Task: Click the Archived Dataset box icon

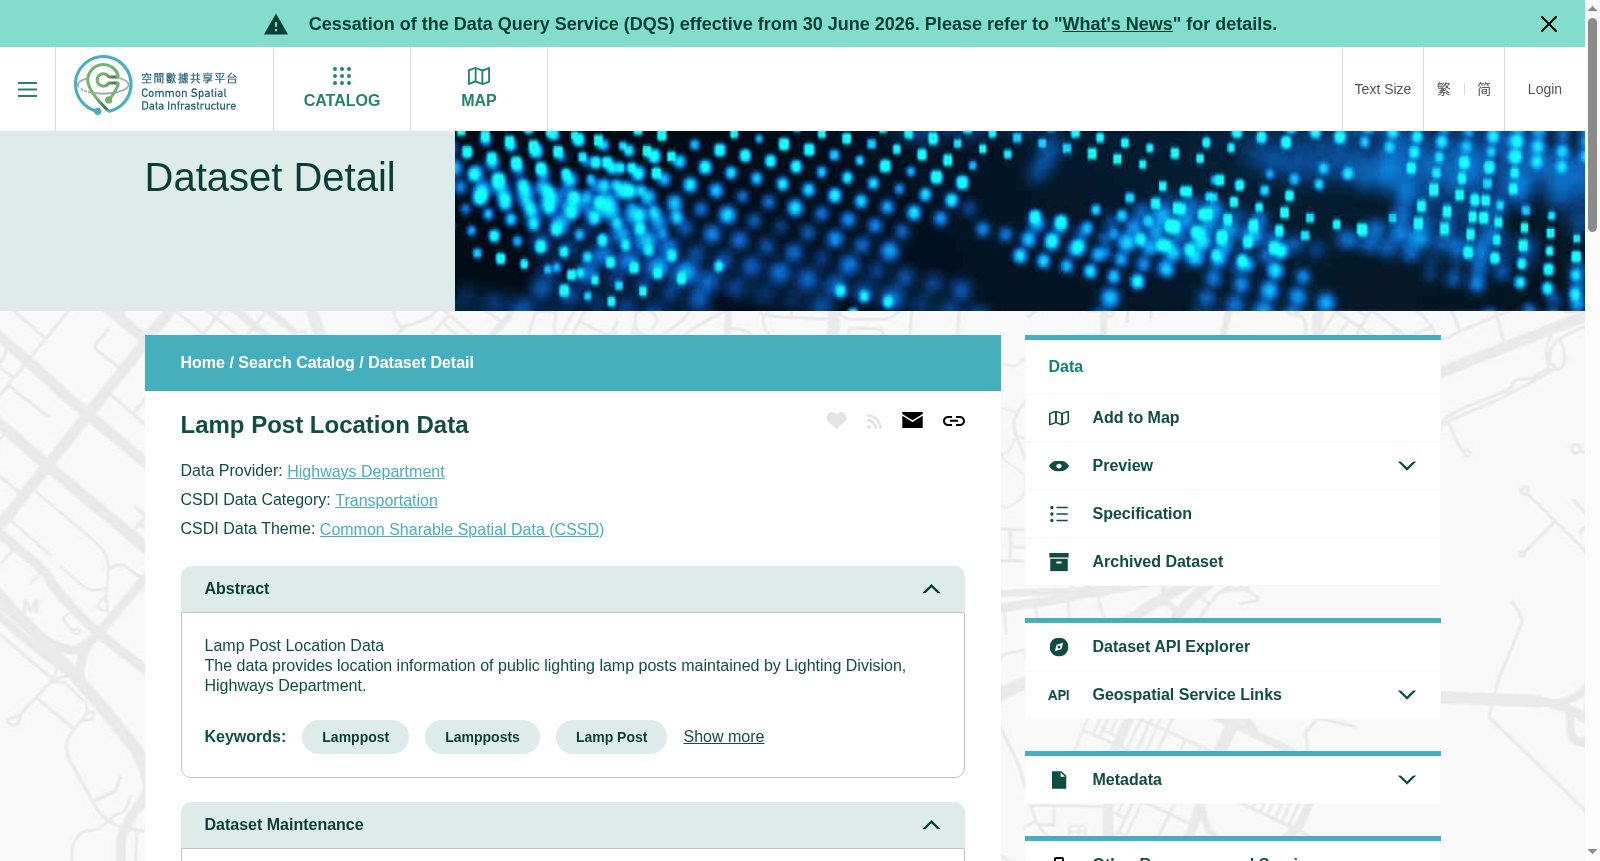Action: [x=1059, y=562]
